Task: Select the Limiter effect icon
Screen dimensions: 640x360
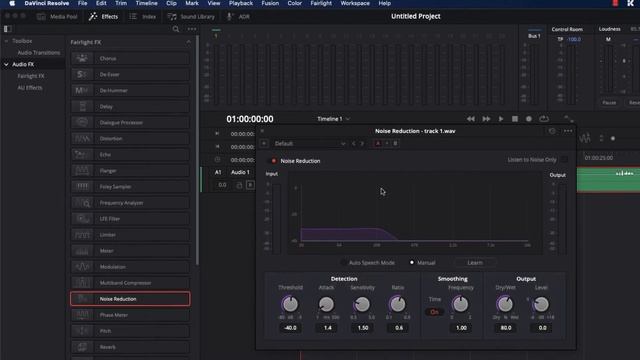Action: pos(82,235)
